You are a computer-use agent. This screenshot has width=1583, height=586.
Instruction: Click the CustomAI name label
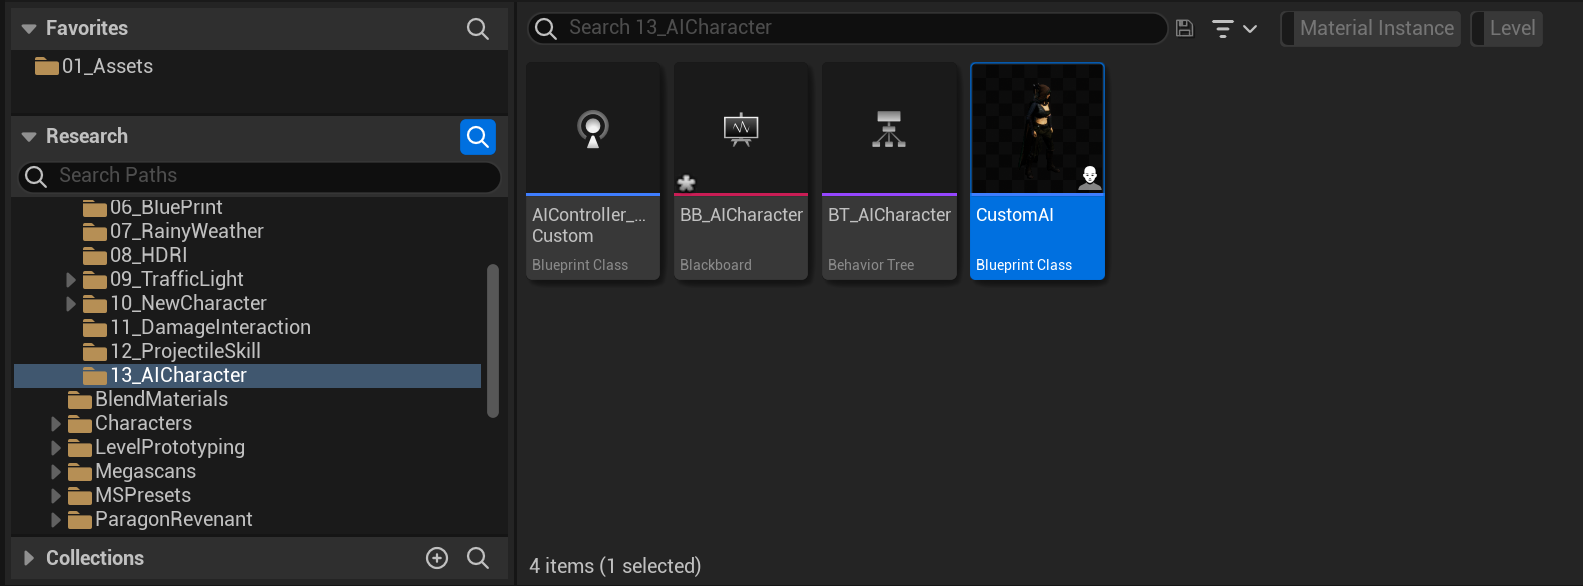pos(1015,215)
